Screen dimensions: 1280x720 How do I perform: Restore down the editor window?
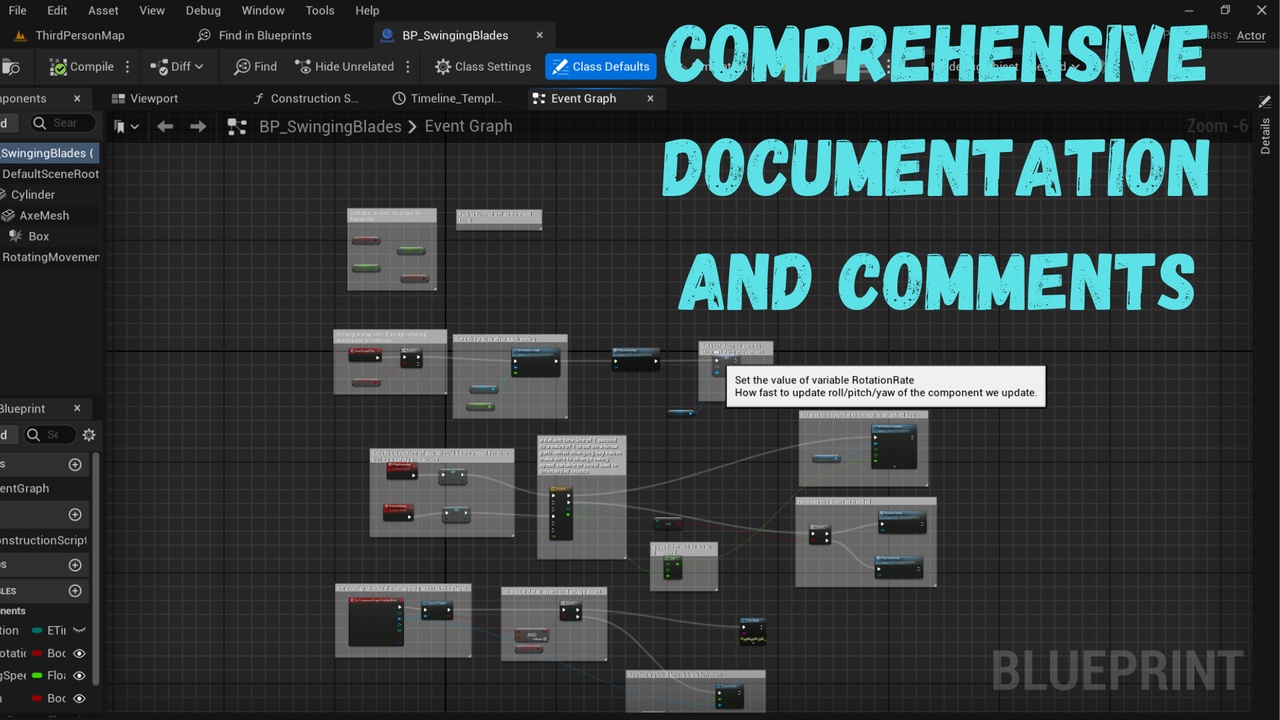[1225, 10]
